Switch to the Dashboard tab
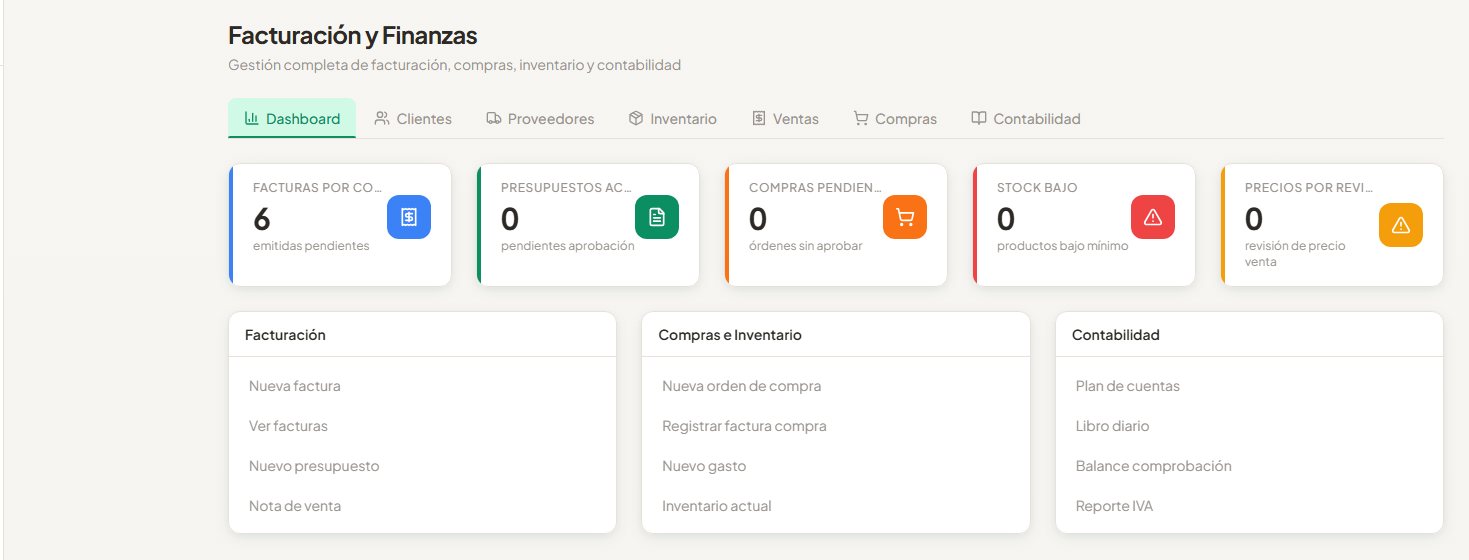The height and width of the screenshot is (560, 1469). (x=292, y=118)
